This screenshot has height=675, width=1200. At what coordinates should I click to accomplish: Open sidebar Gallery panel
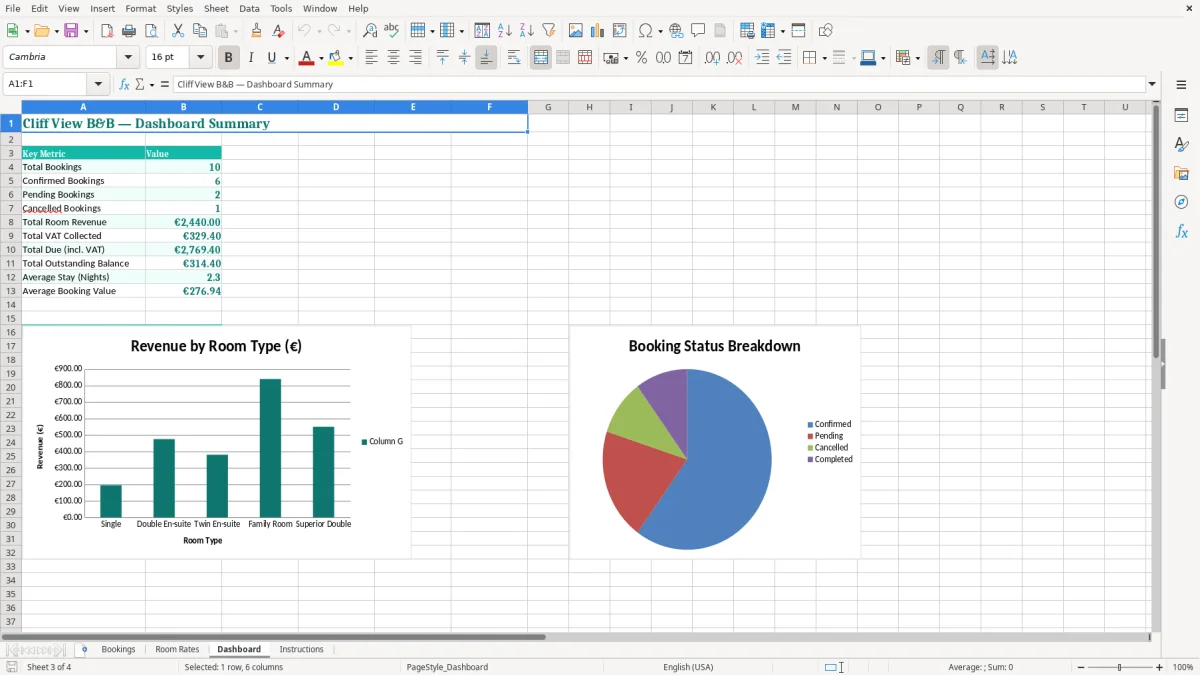click(1181, 173)
